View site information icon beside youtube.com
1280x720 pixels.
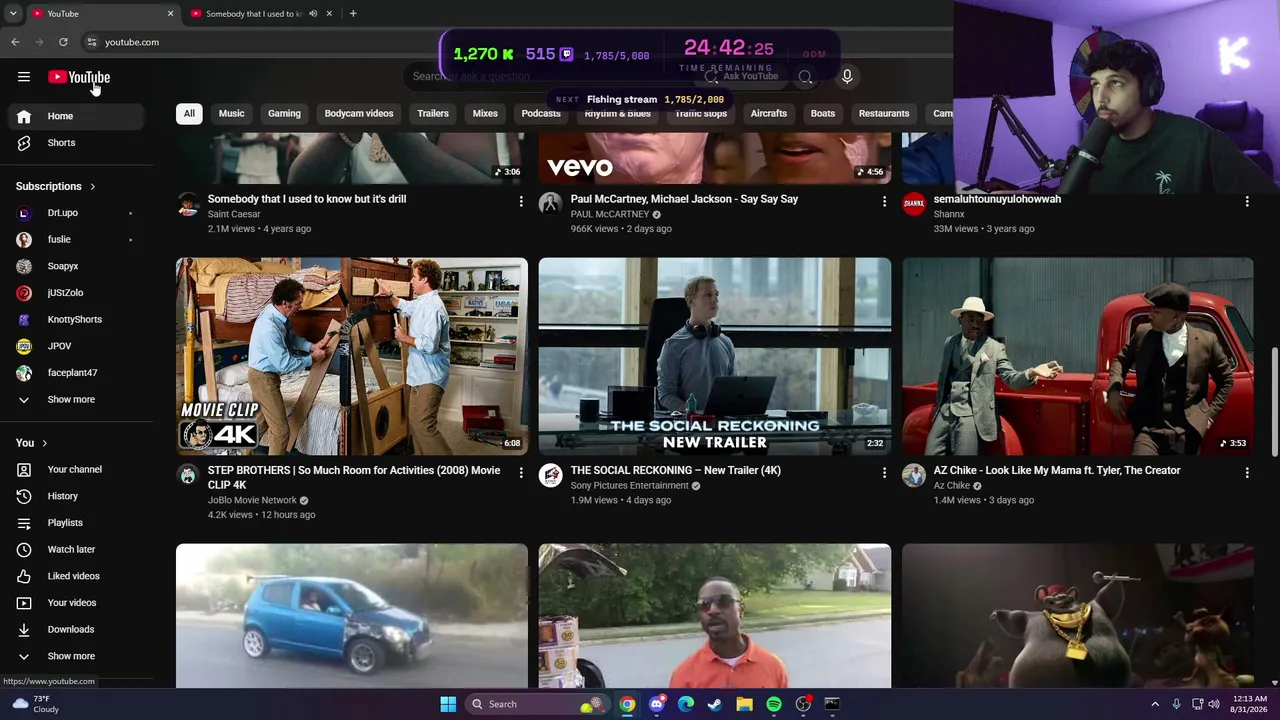91,42
